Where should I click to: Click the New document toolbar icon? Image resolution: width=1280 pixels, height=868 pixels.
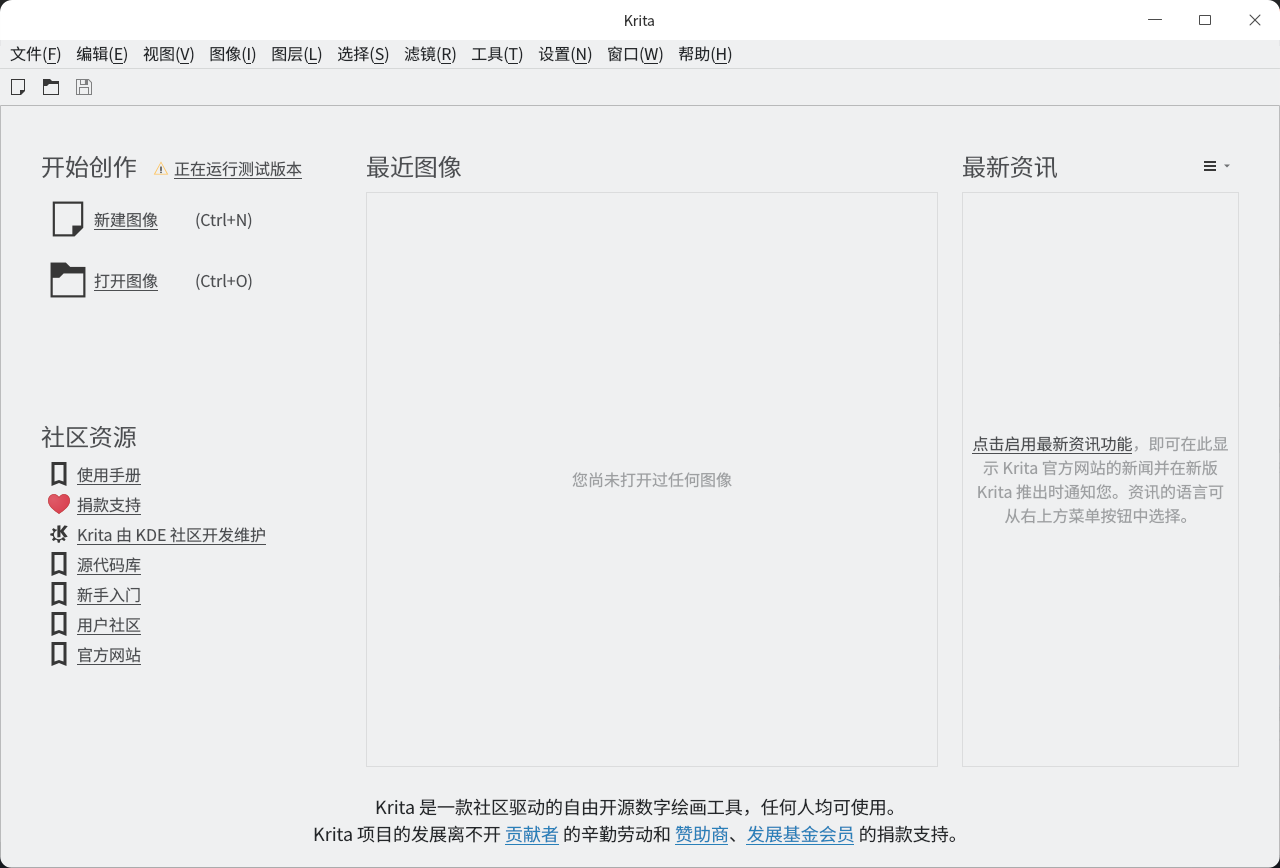[18, 87]
